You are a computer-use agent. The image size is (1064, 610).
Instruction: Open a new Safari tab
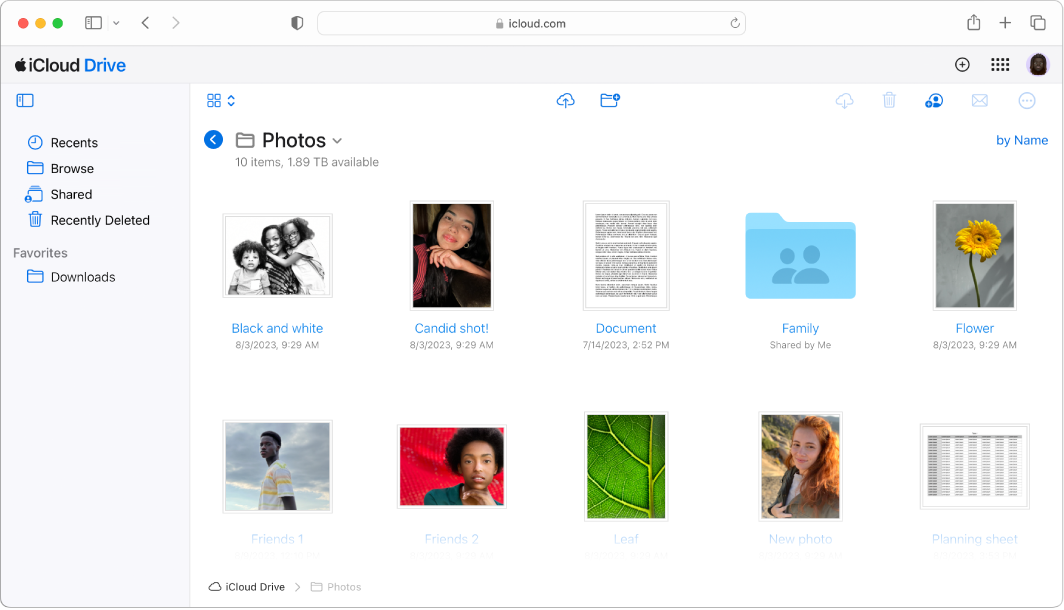[1005, 23]
